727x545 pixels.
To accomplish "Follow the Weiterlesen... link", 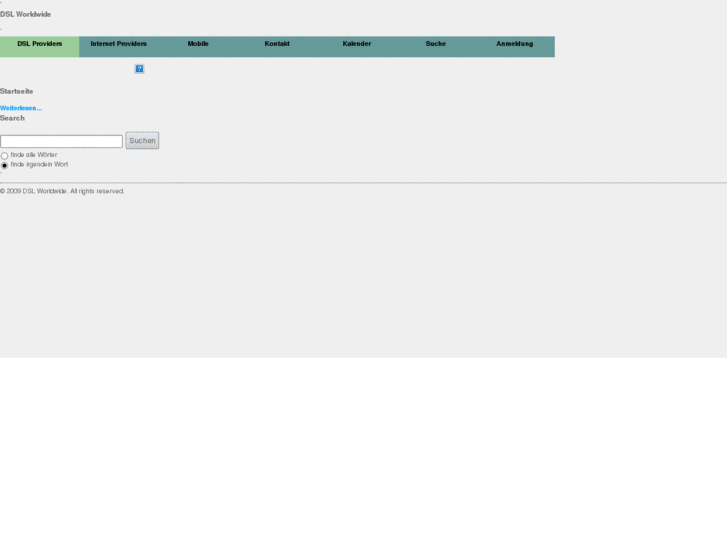I will click(21, 108).
